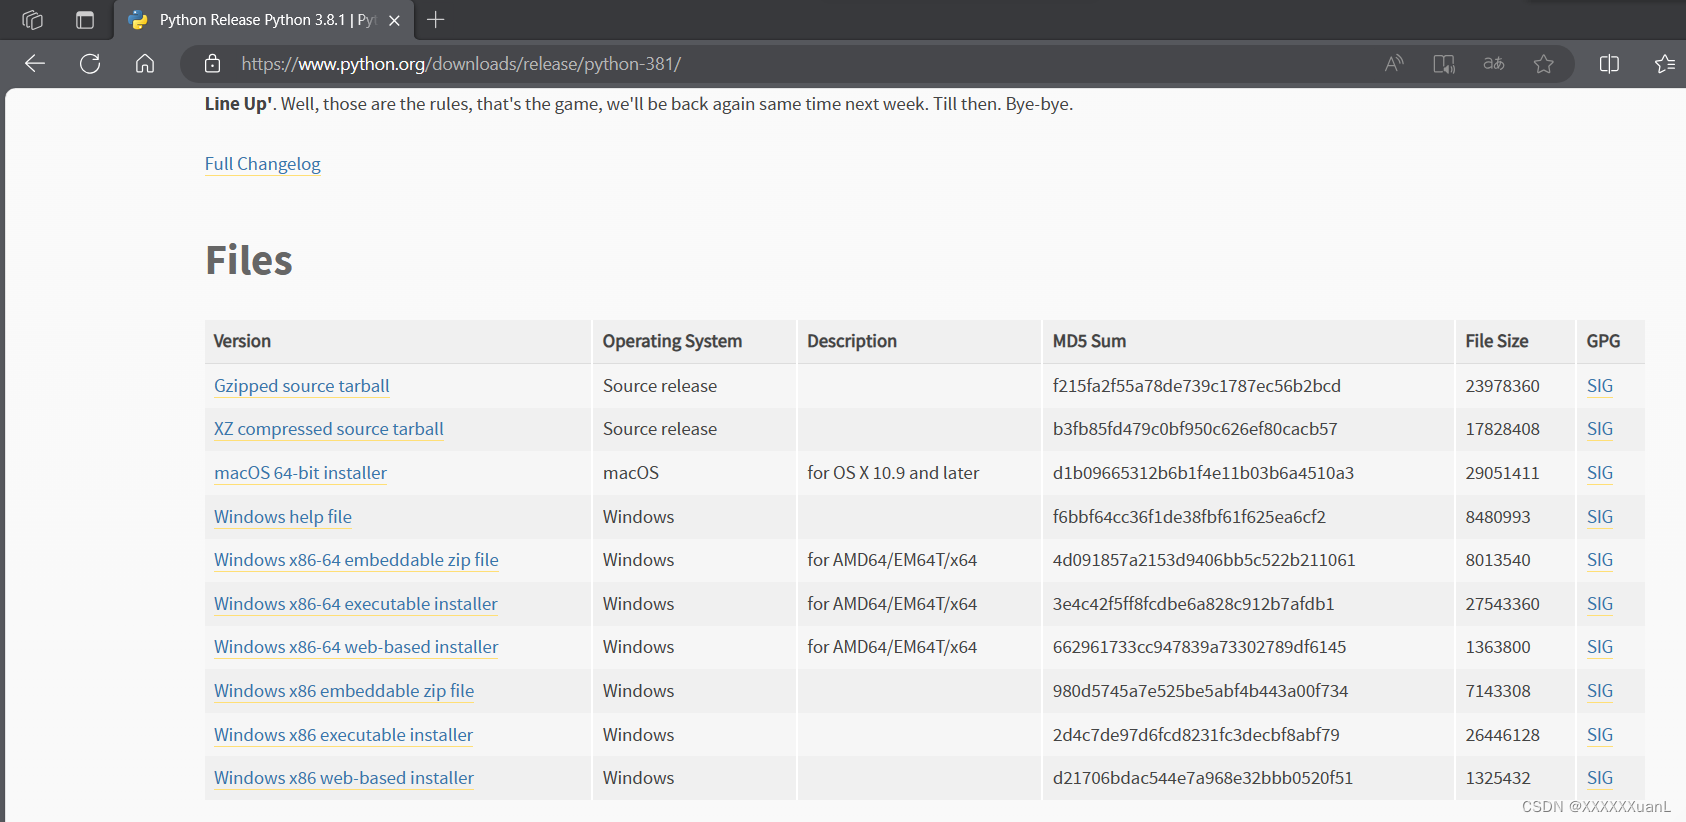The height and width of the screenshot is (822, 1686).
Task: Download macOS 64-bit installer
Action: click(300, 473)
